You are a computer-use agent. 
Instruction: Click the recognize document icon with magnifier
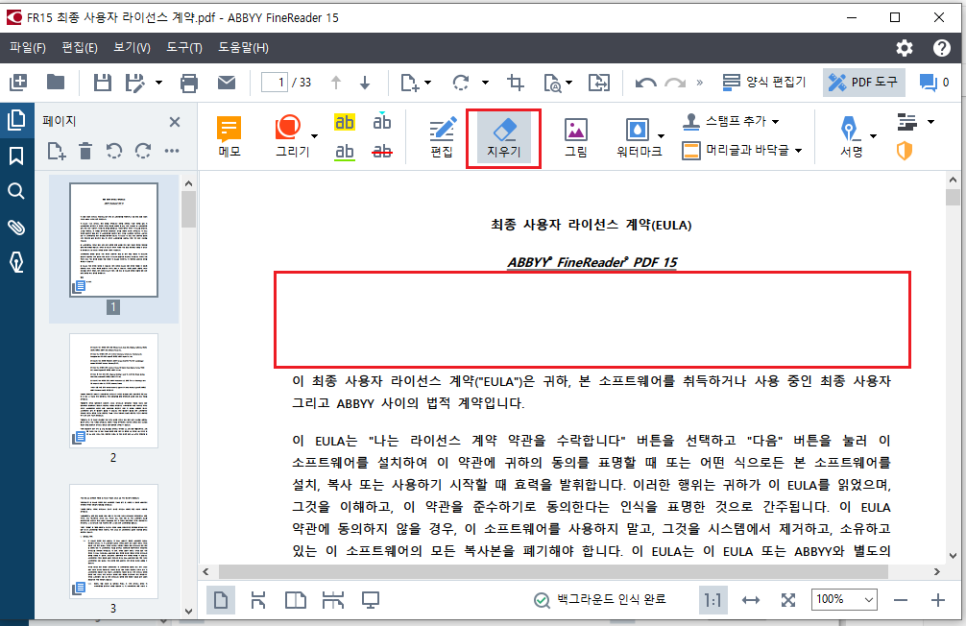pyautogui.click(x=553, y=83)
